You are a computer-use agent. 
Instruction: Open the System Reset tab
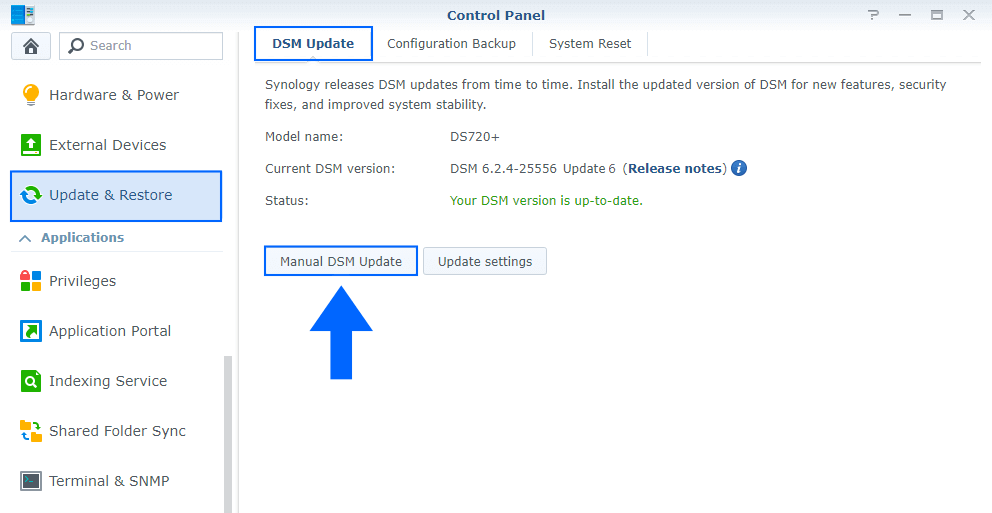[x=590, y=44]
